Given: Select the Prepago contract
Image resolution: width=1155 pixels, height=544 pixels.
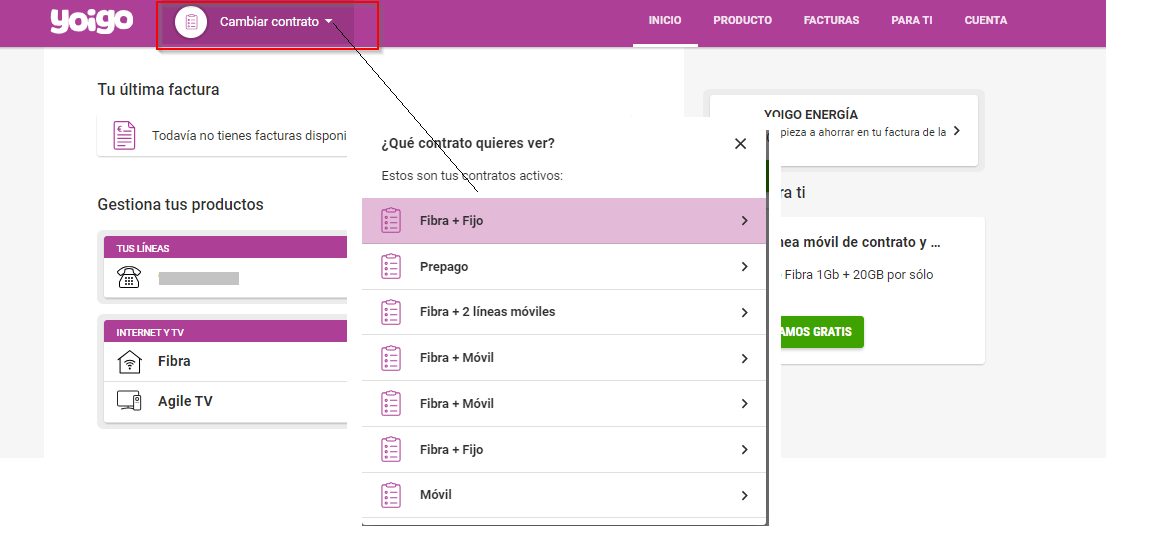Looking at the screenshot, I should point(564,266).
